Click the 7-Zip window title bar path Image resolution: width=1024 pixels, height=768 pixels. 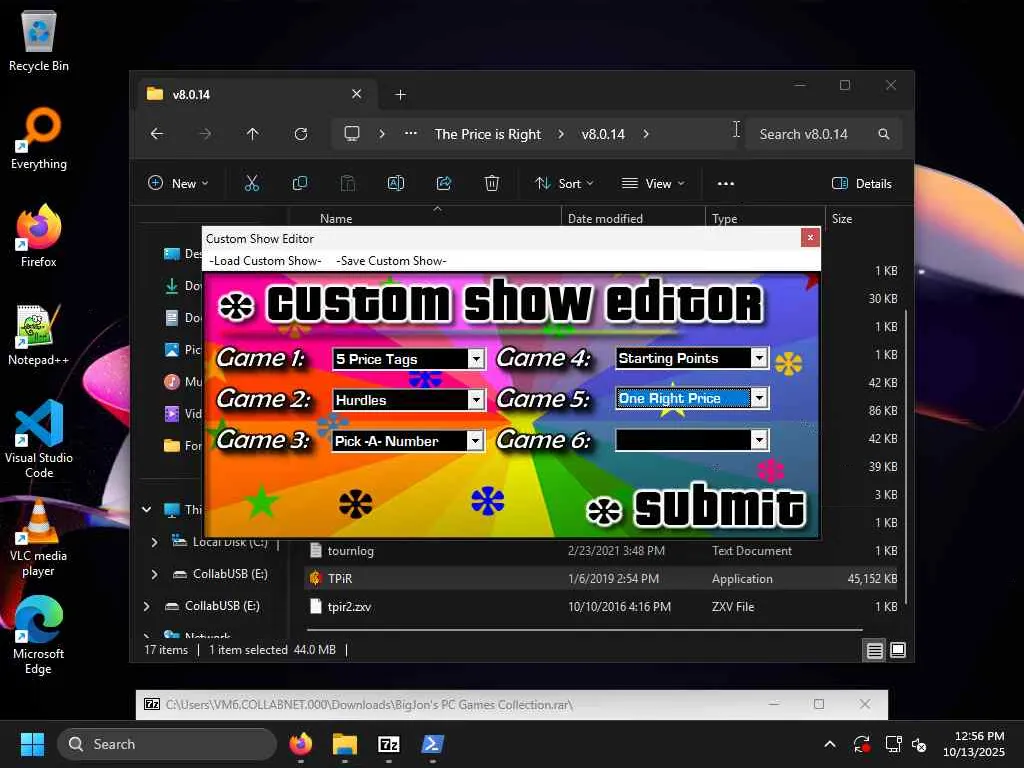(x=369, y=705)
